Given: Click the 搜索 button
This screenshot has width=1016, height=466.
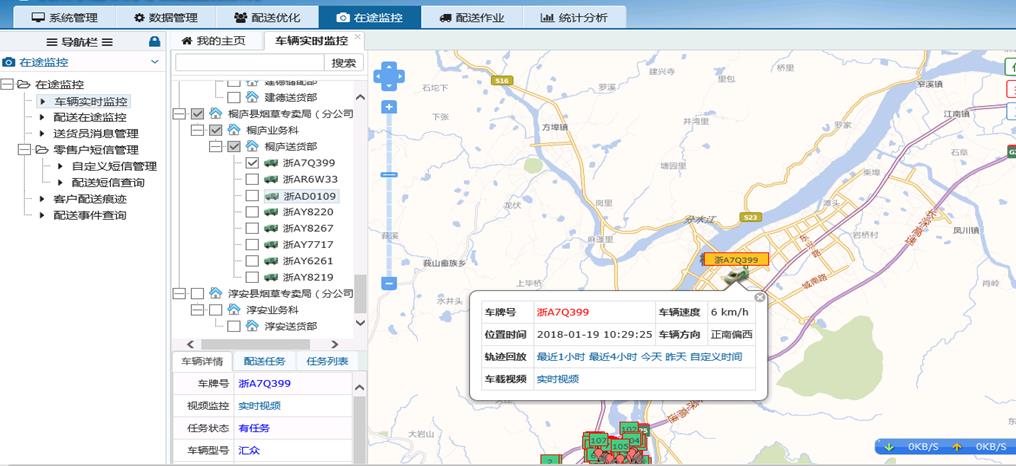Looking at the screenshot, I should 343,62.
